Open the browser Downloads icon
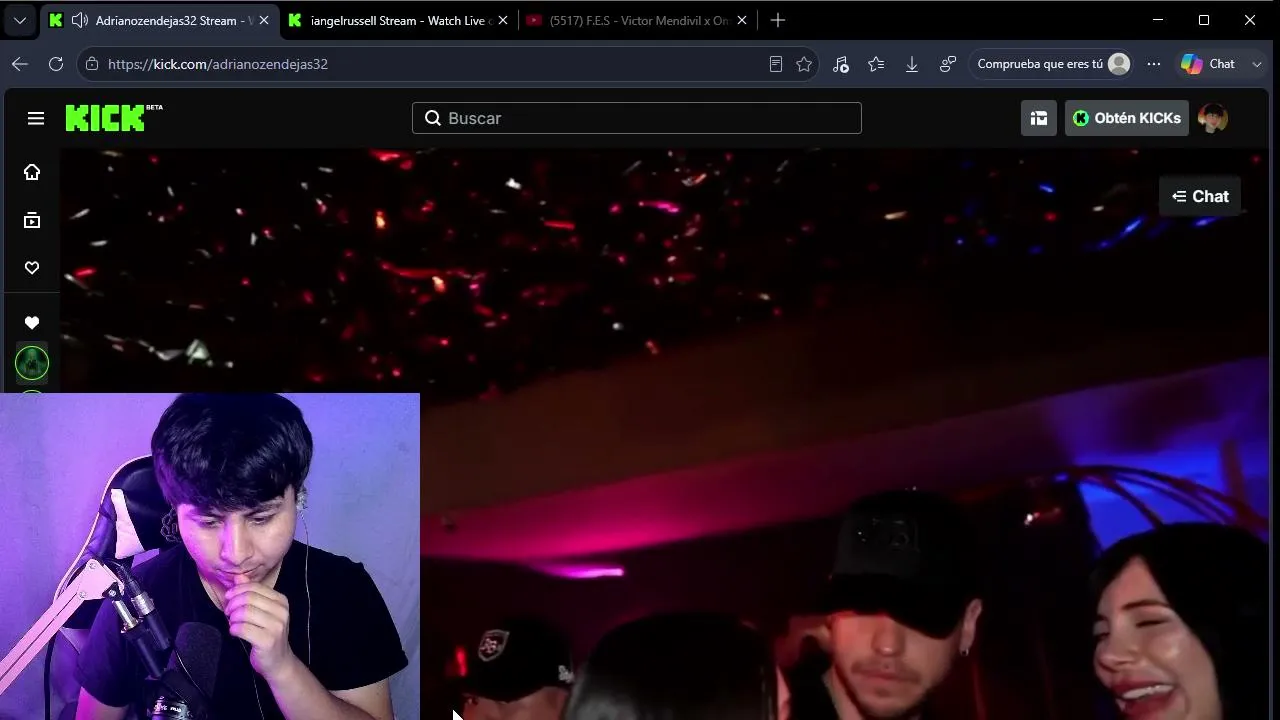This screenshot has height=720, width=1280. tap(912, 64)
